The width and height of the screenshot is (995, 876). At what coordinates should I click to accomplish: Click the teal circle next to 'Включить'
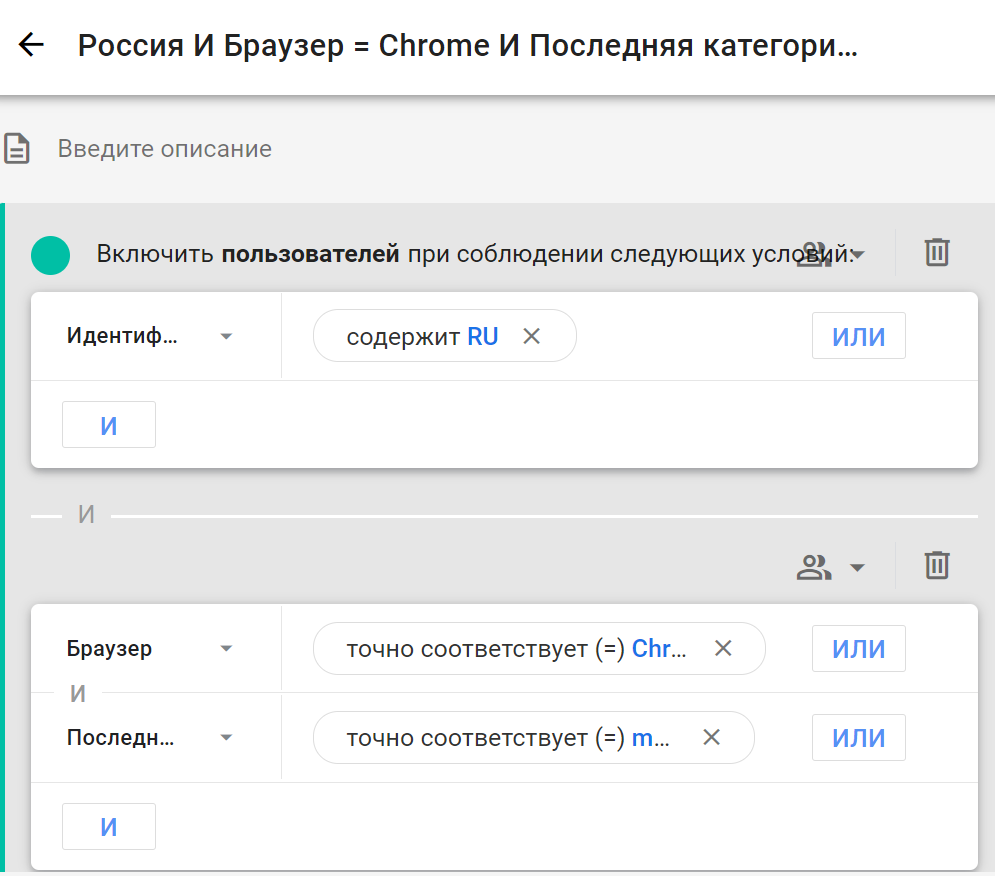pos(51,254)
